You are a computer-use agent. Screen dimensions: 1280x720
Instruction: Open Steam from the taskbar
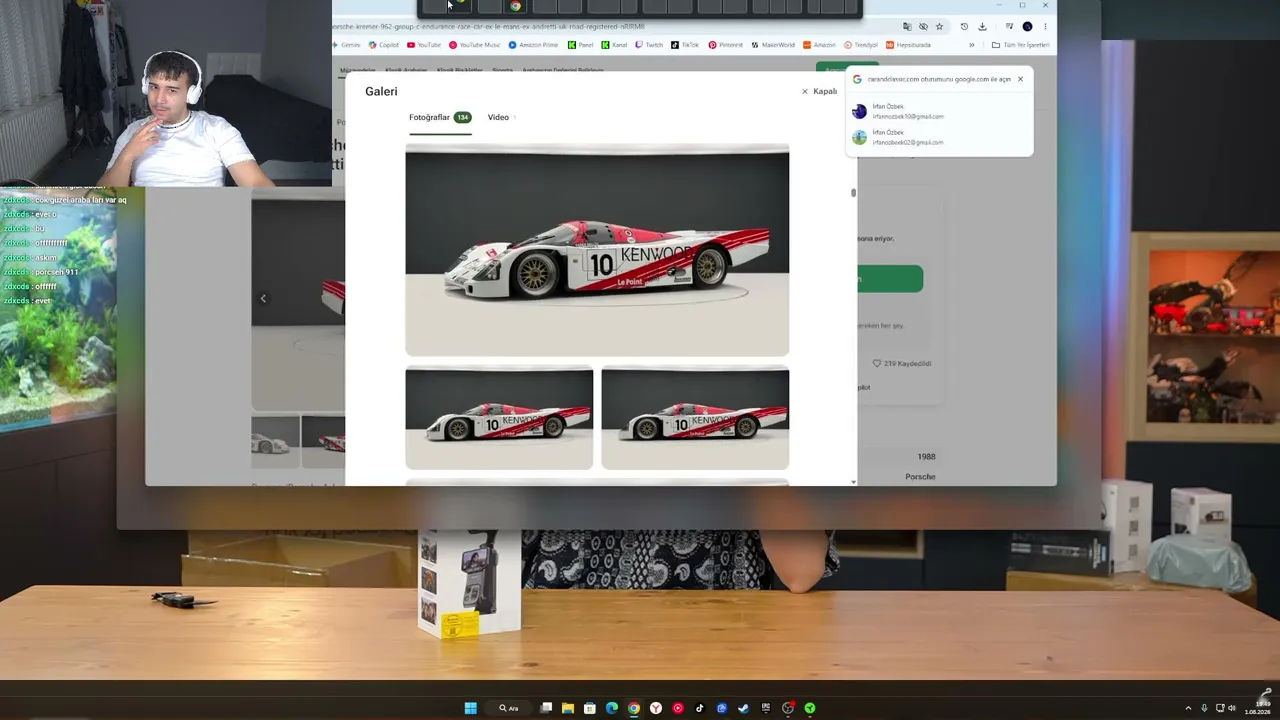(x=743, y=708)
